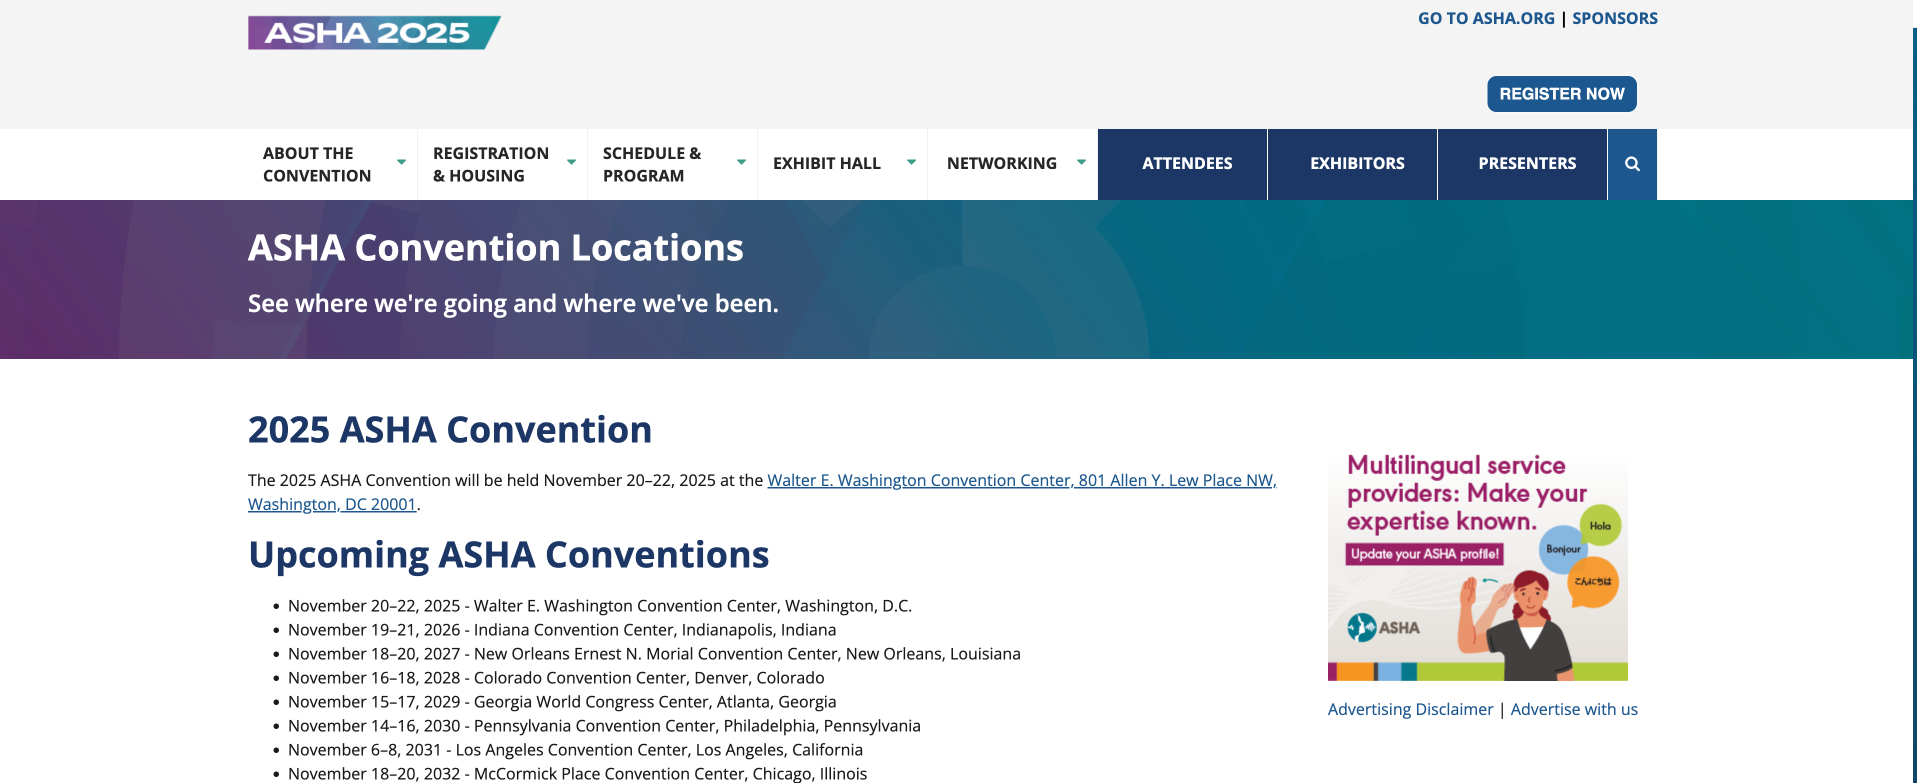1917x783 pixels.
Task: Open the Sponsors link
Action: coord(1615,18)
